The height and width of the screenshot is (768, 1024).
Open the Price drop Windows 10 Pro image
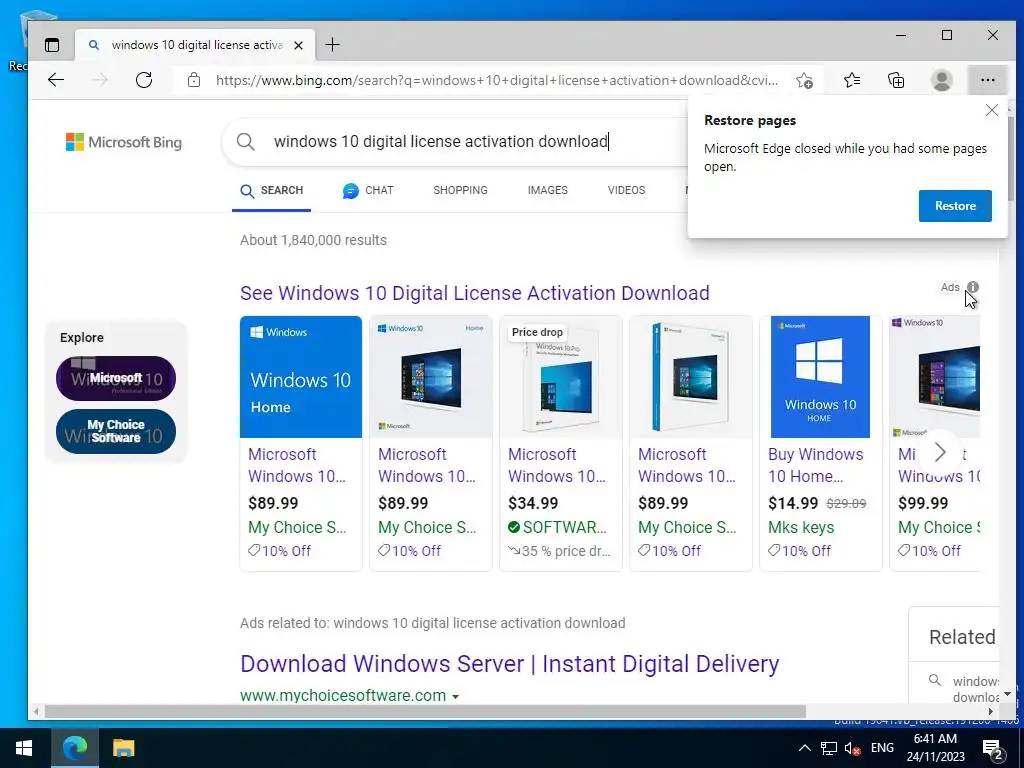coord(560,377)
